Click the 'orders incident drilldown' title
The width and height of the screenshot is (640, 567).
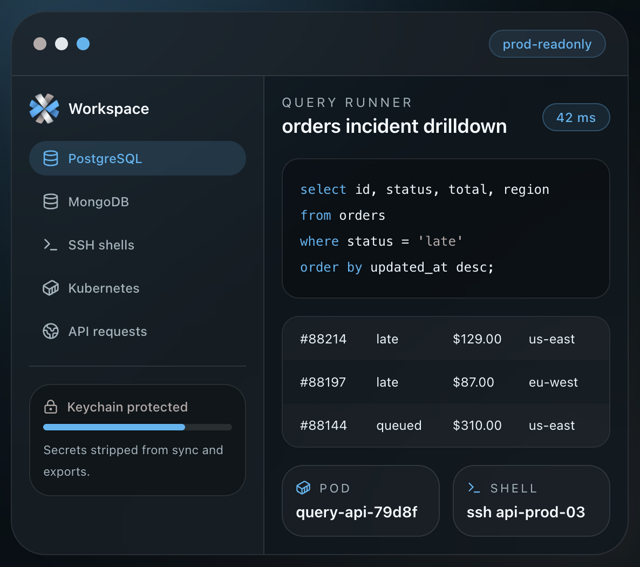coord(394,126)
